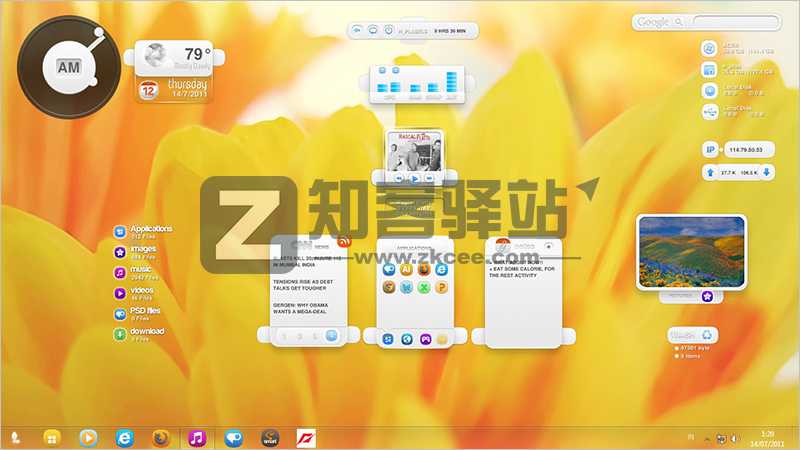The width and height of the screenshot is (800, 450).
Task: Switch to the yellow tab in applications widget
Action: tap(442, 339)
